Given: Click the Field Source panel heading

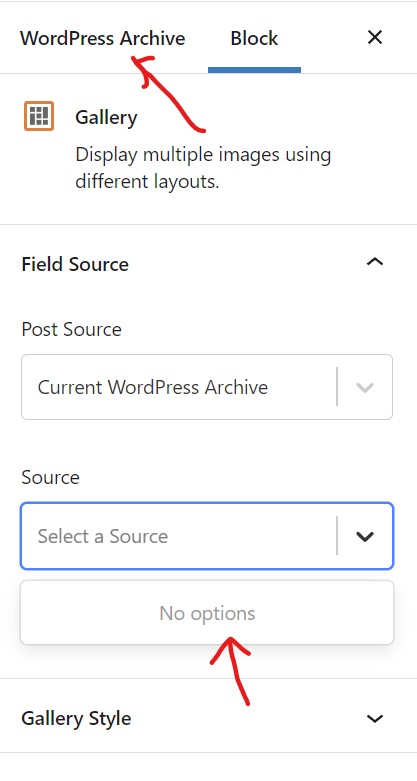Looking at the screenshot, I should pyautogui.click(x=75, y=264).
